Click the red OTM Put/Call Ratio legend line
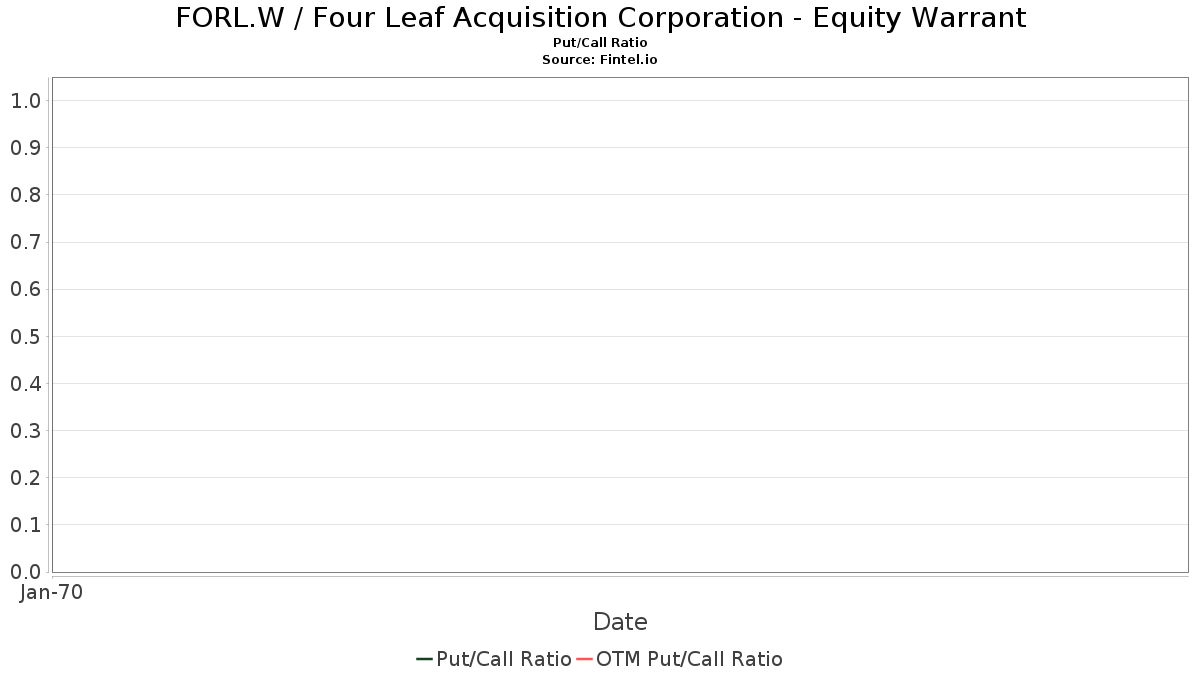The height and width of the screenshot is (675, 1200). pyautogui.click(x=585, y=659)
